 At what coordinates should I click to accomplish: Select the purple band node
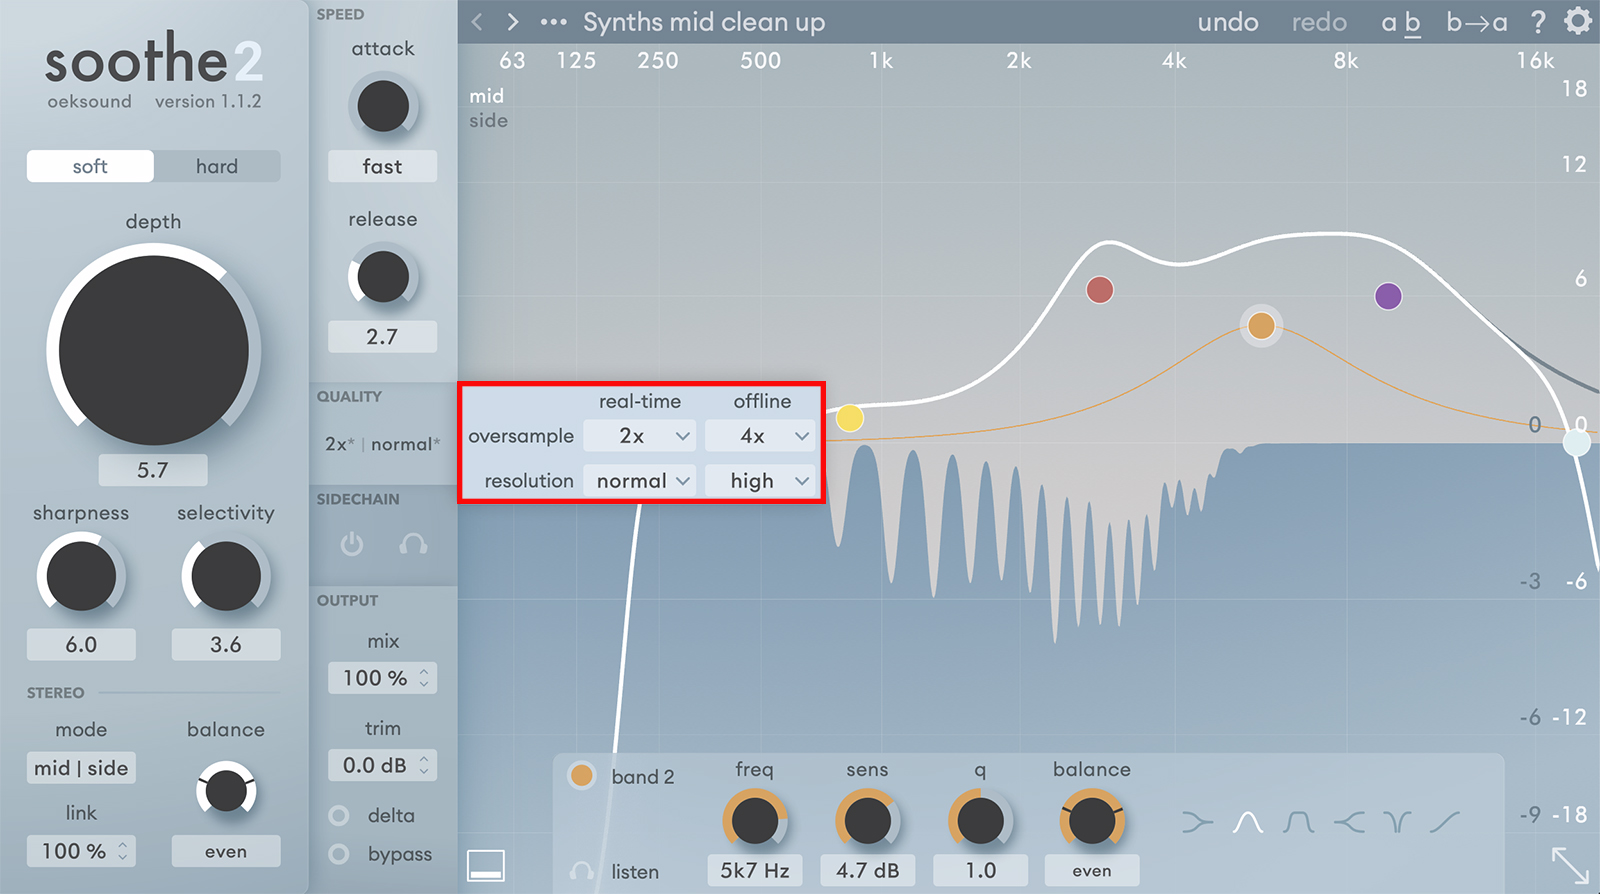click(x=1388, y=296)
